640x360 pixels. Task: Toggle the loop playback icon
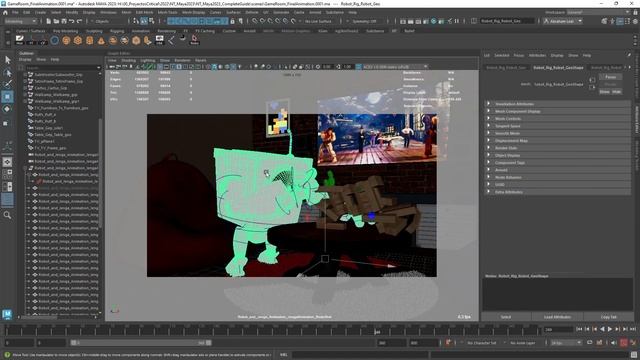pyautogui.click(x=589, y=343)
